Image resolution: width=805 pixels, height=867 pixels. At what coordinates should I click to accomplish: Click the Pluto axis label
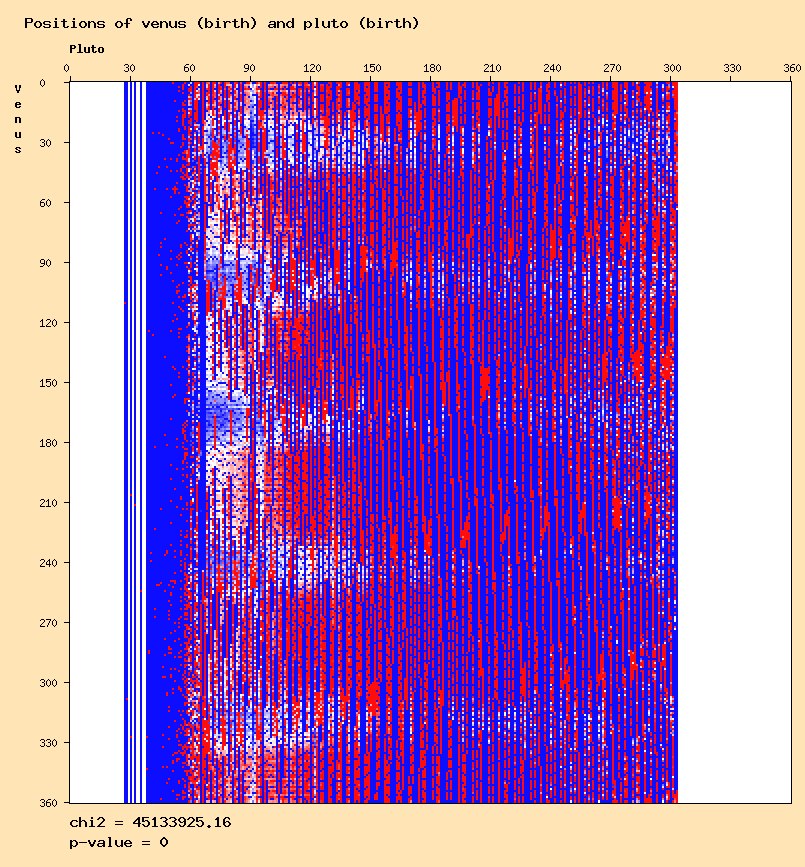coord(87,49)
